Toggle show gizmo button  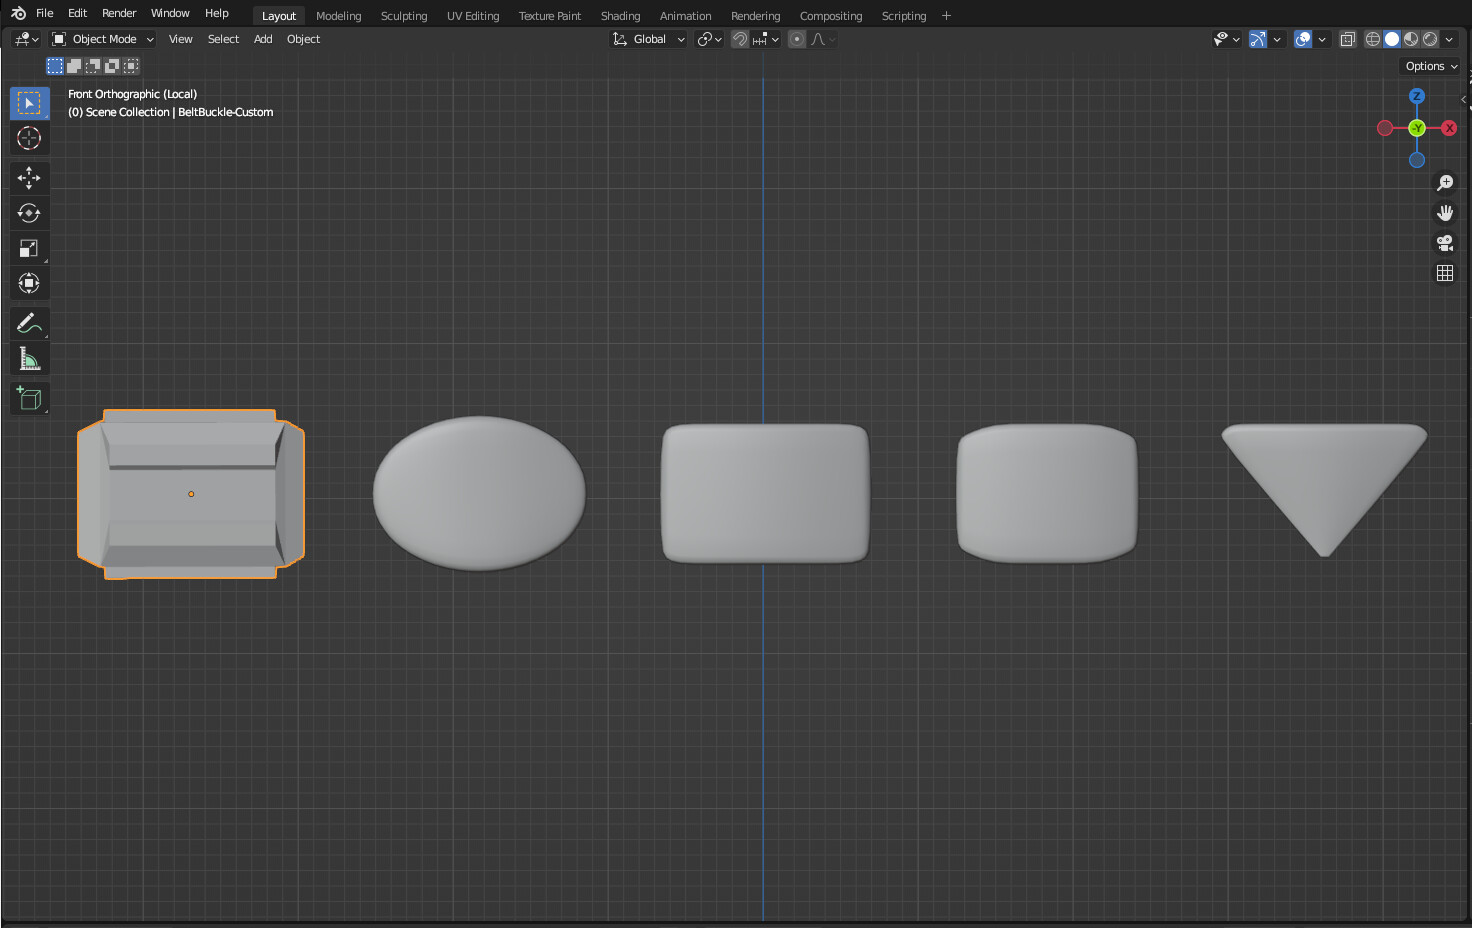pos(1258,39)
